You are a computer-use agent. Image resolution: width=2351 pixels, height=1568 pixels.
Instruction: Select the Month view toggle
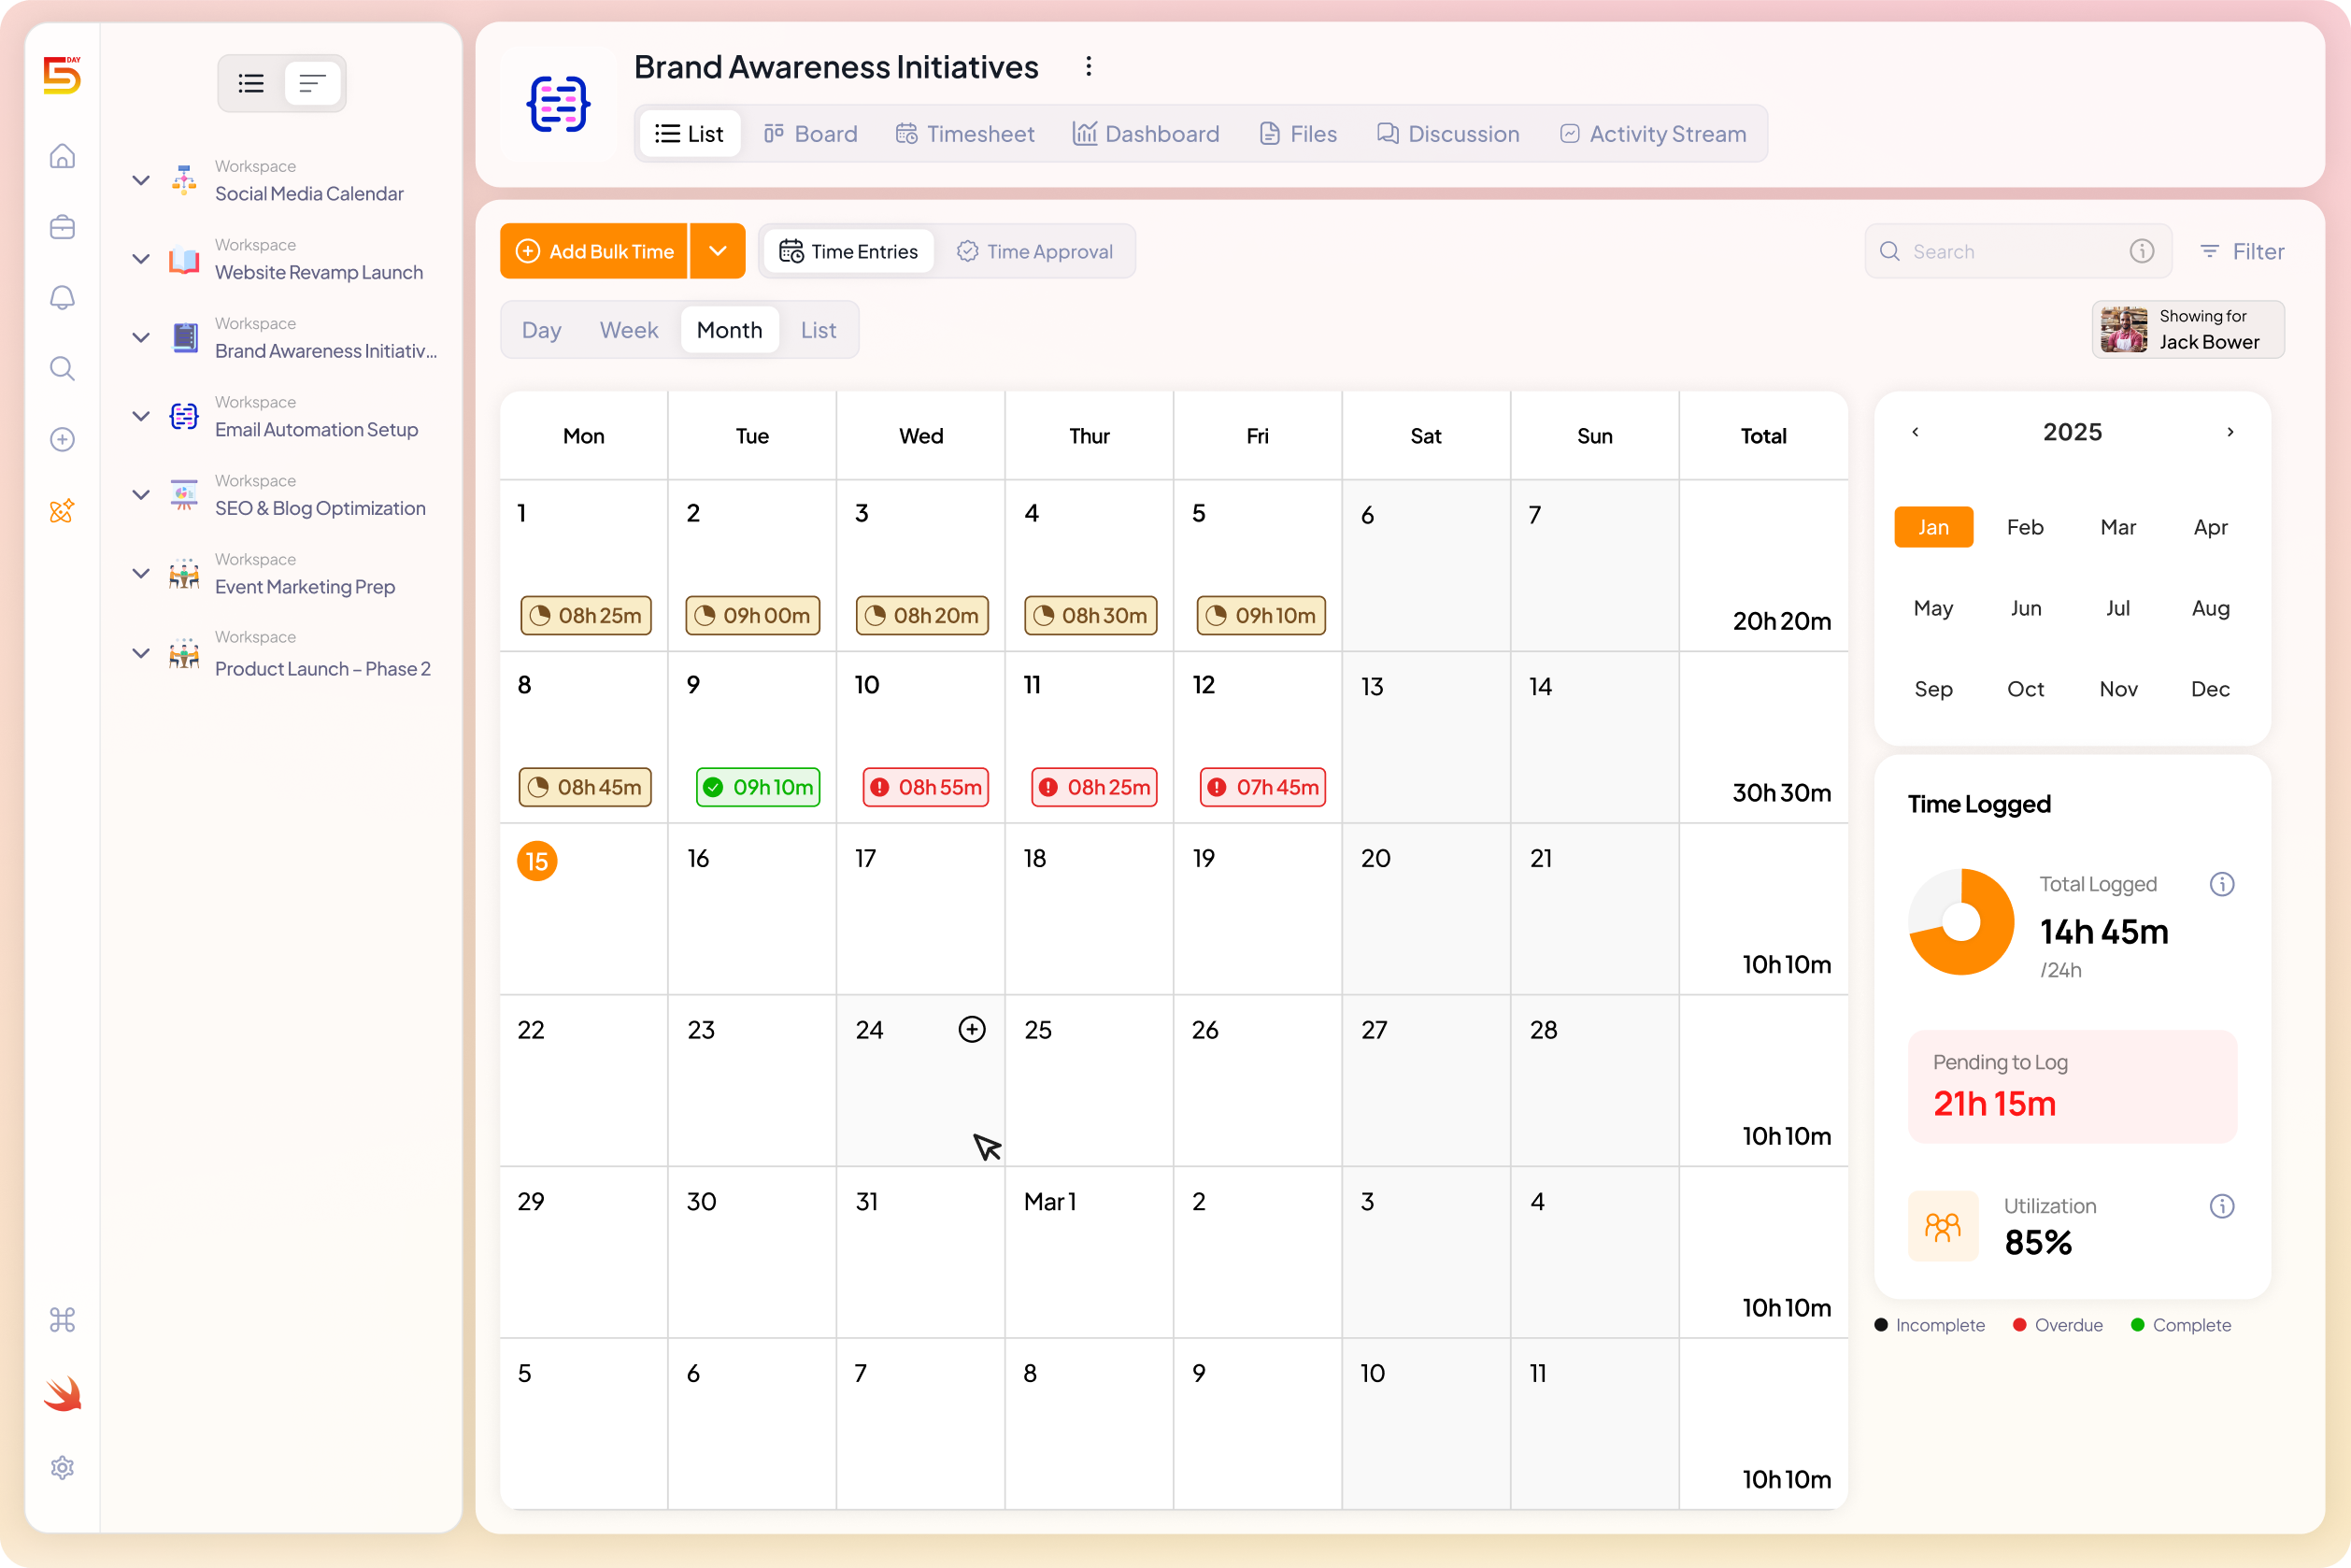(729, 330)
